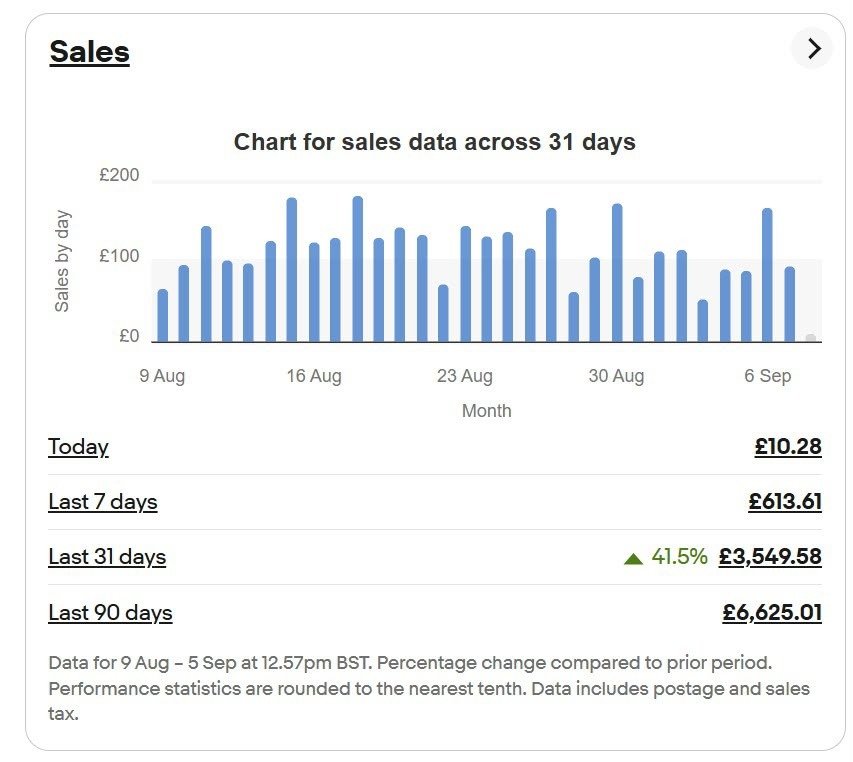Open the Last 31 days link
853x762 pixels.
point(107,557)
